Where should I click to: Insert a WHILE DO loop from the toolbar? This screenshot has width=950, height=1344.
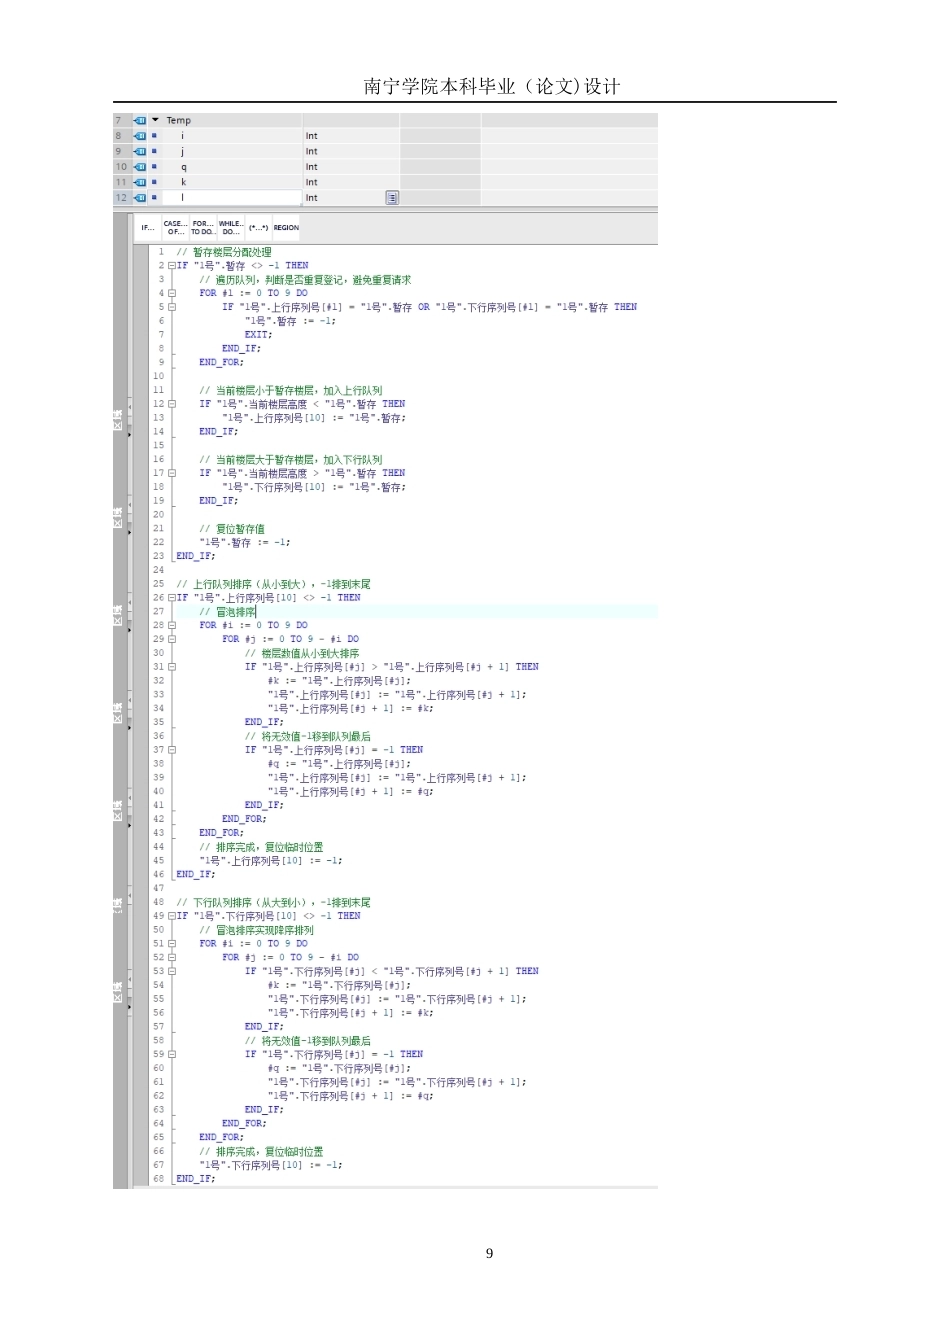click(x=231, y=227)
